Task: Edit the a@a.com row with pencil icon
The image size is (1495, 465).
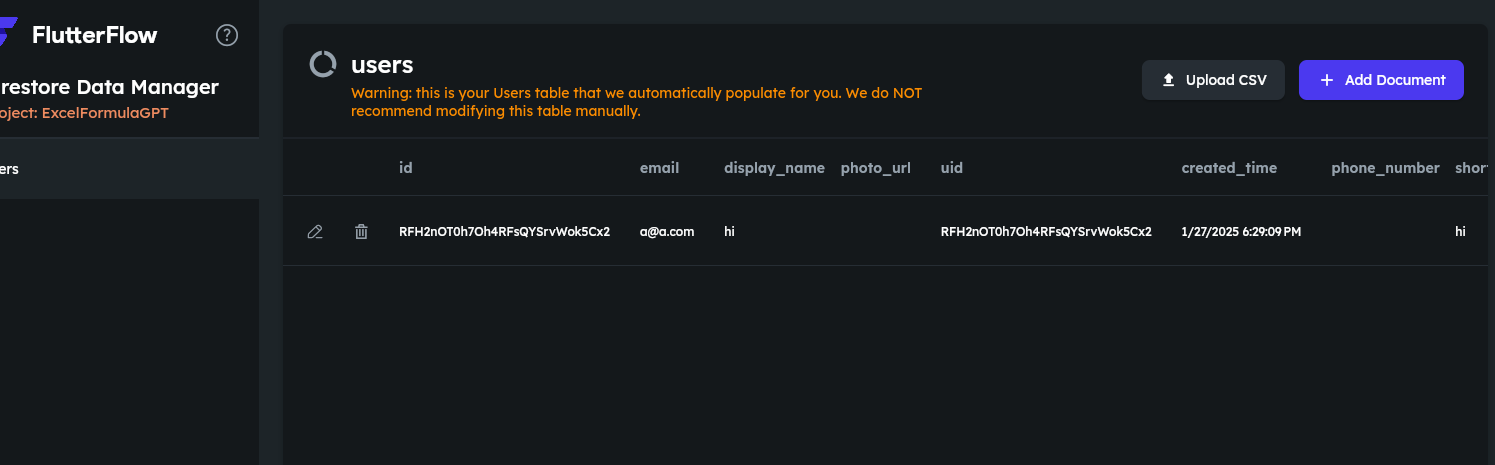Action: (x=315, y=232)
